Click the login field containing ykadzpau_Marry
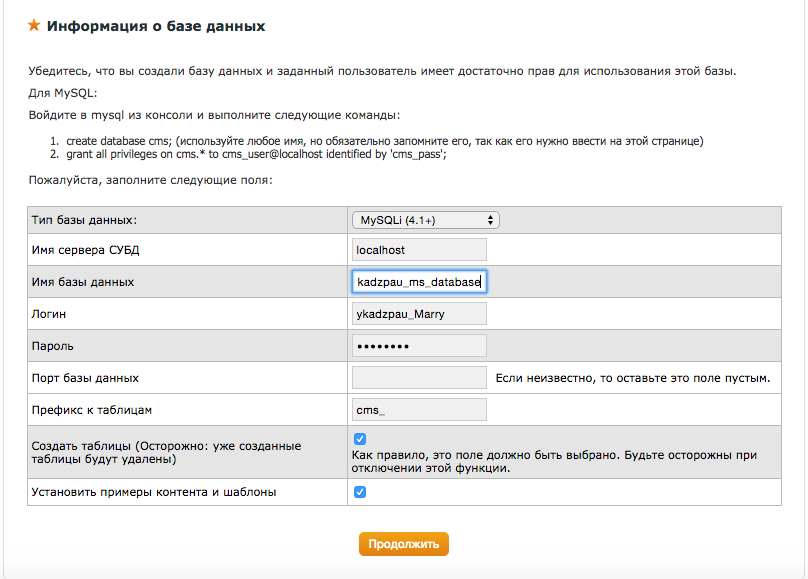 [x=419, y=314]
